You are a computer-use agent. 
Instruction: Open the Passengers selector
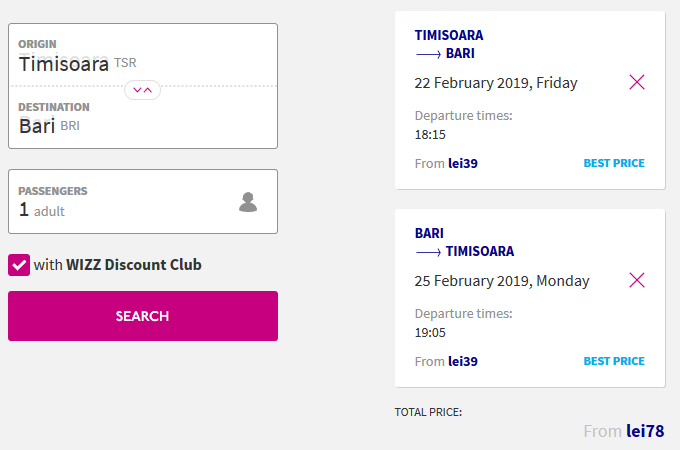143,202
